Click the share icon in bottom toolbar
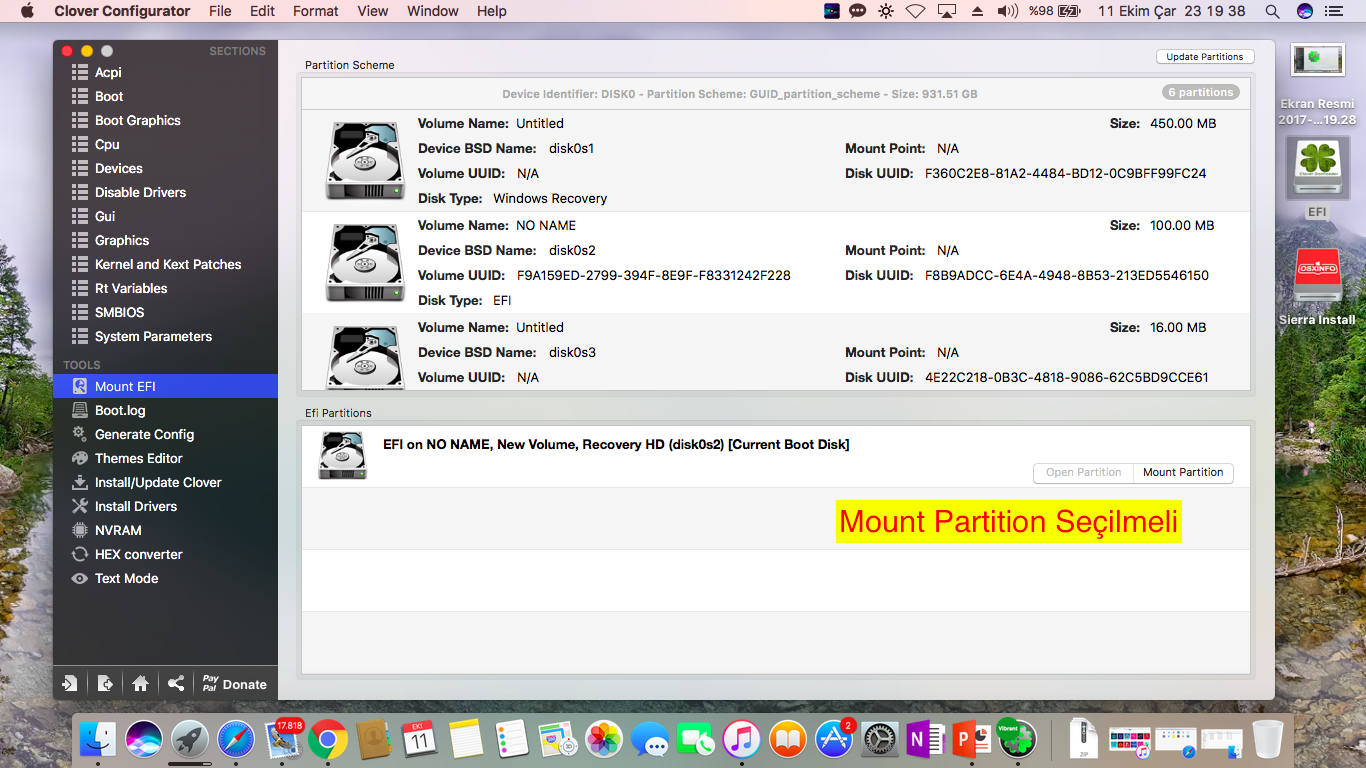The width and height of the screenshot is (1366, 768). pyautogui.click(x=176, y=684)
